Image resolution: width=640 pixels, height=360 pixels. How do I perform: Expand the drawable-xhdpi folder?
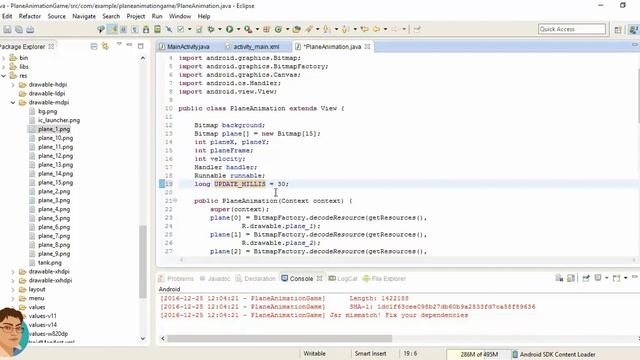pyautogui.click(x=13, y=271)
